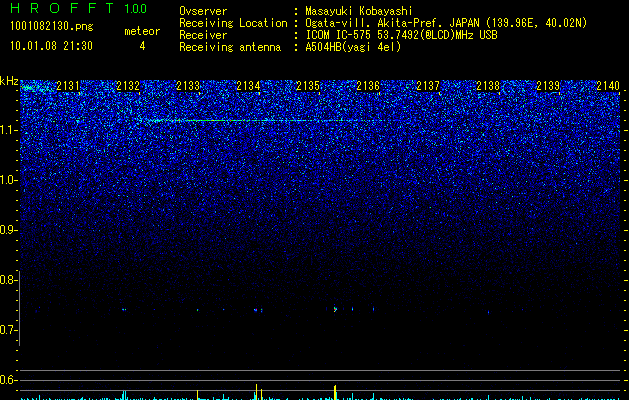The image size is (629, 400).
Task: Click the 2132 time marker
Action: [128, 86]
